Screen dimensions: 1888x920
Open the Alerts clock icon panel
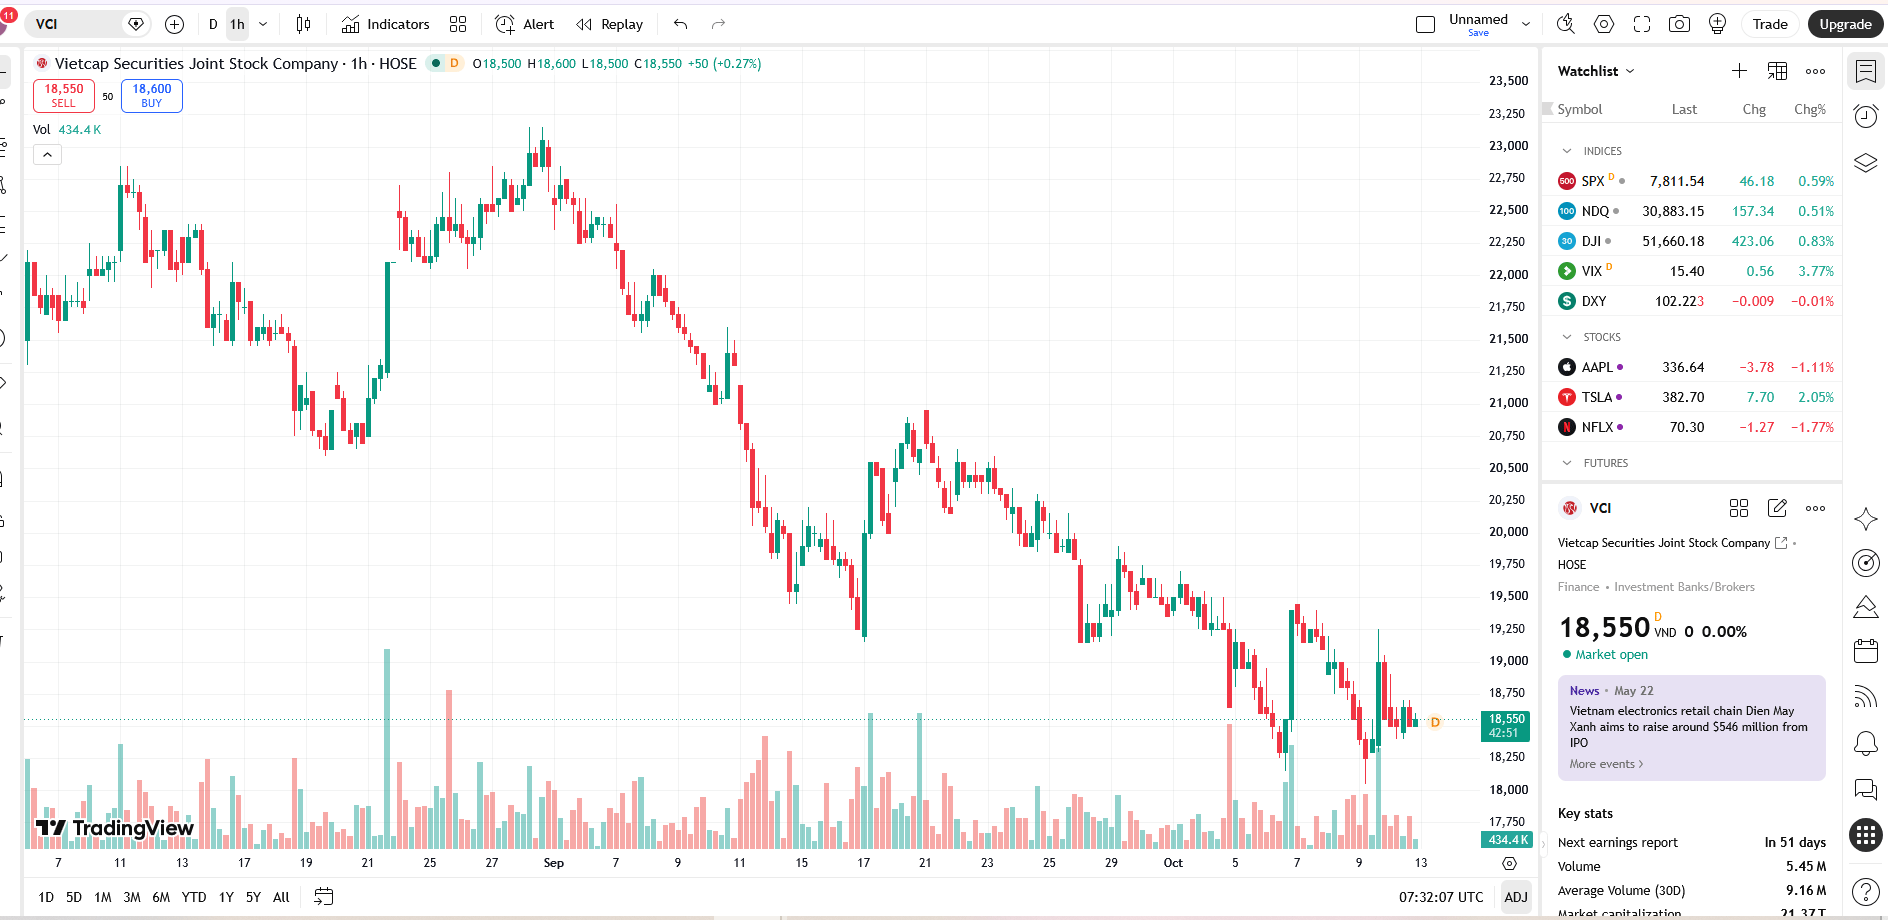pos(1865,117)
